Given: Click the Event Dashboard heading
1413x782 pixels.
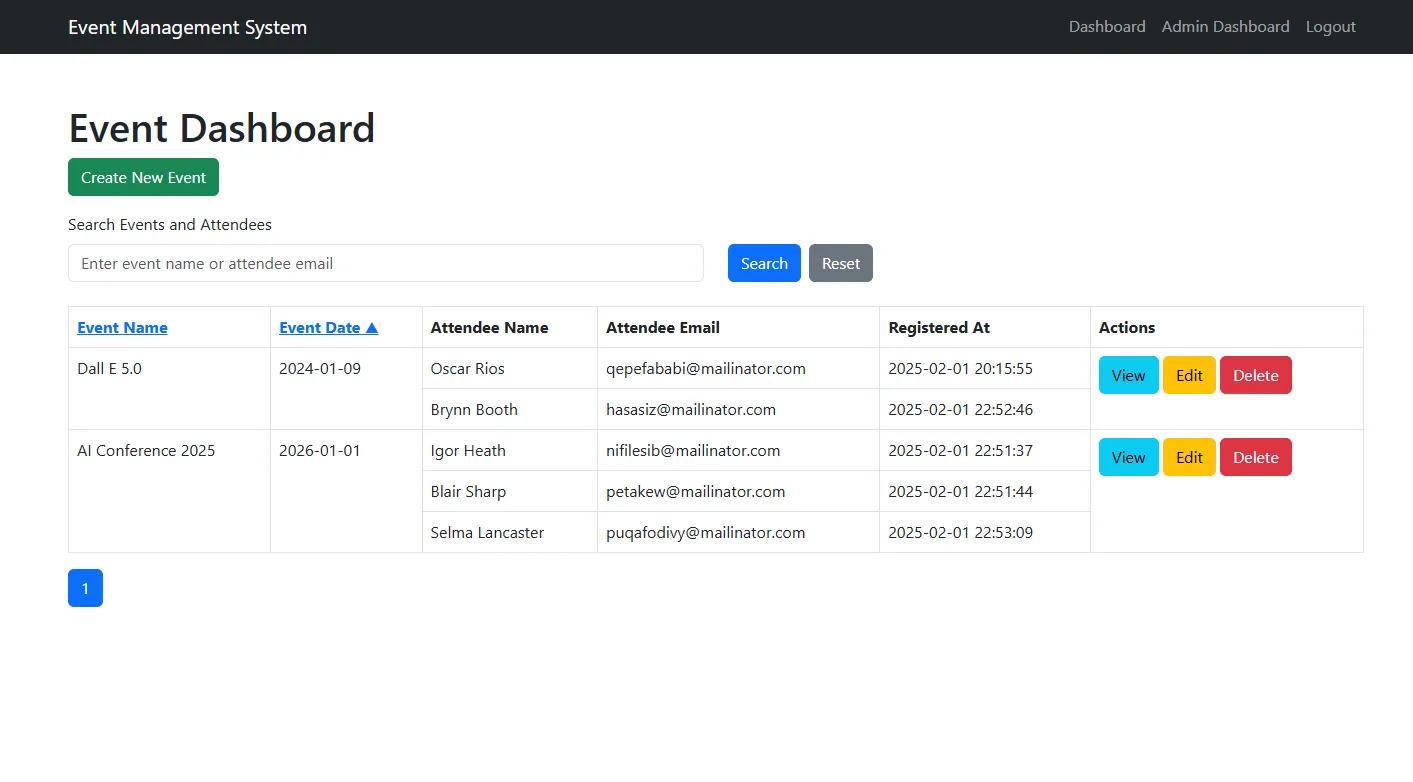Looking at the screenshot, I should 221,128.
